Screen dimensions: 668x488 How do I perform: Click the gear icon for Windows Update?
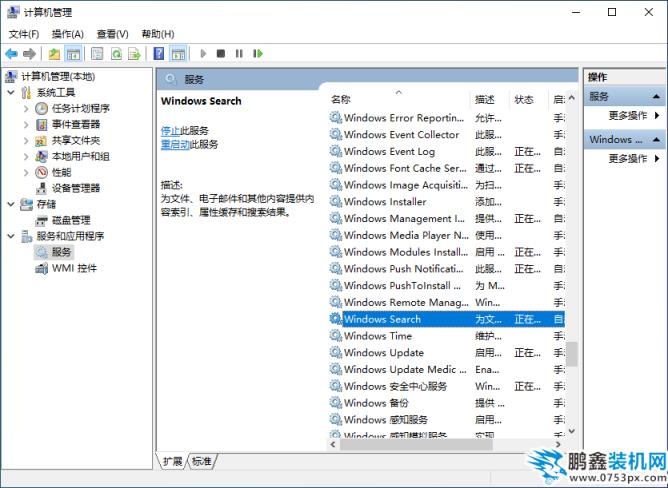tap(336, 352)
